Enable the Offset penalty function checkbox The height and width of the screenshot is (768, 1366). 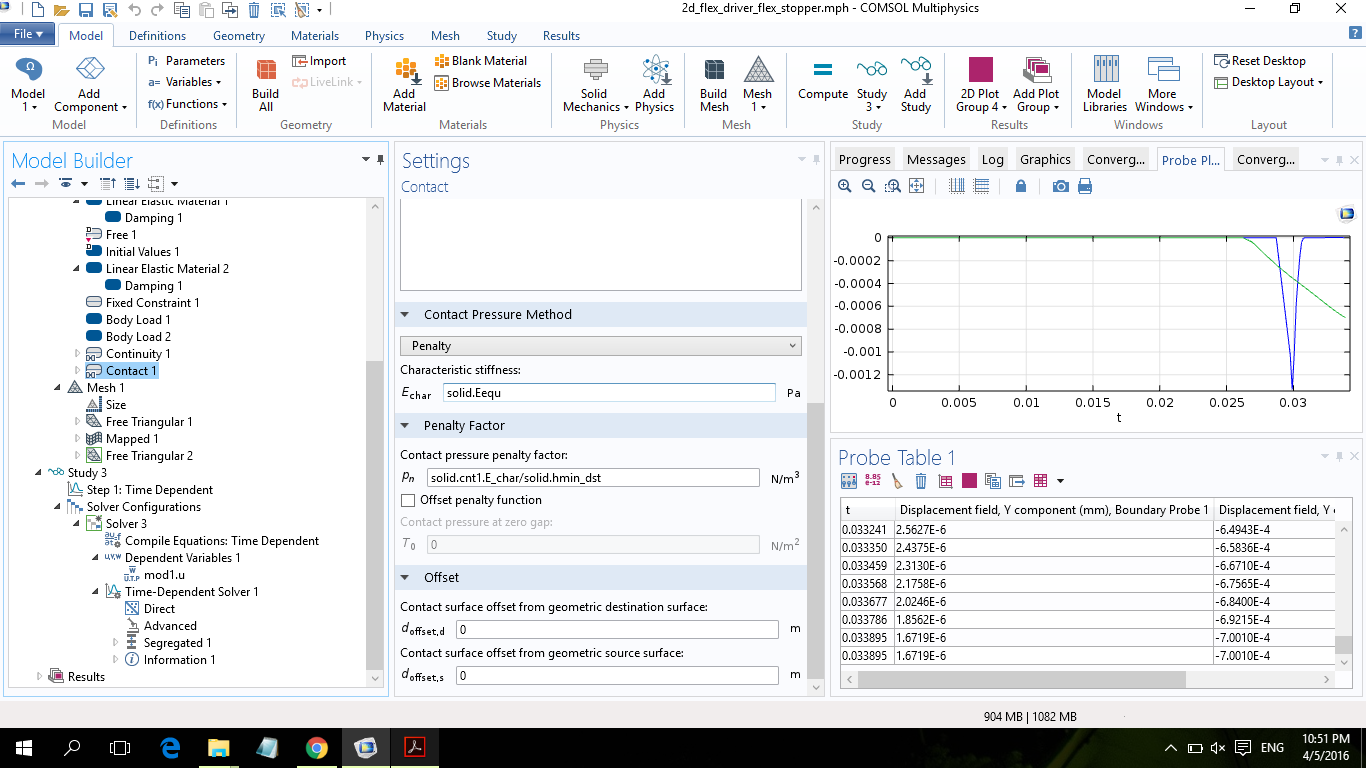pyautogui.click(x=408, y=500)
